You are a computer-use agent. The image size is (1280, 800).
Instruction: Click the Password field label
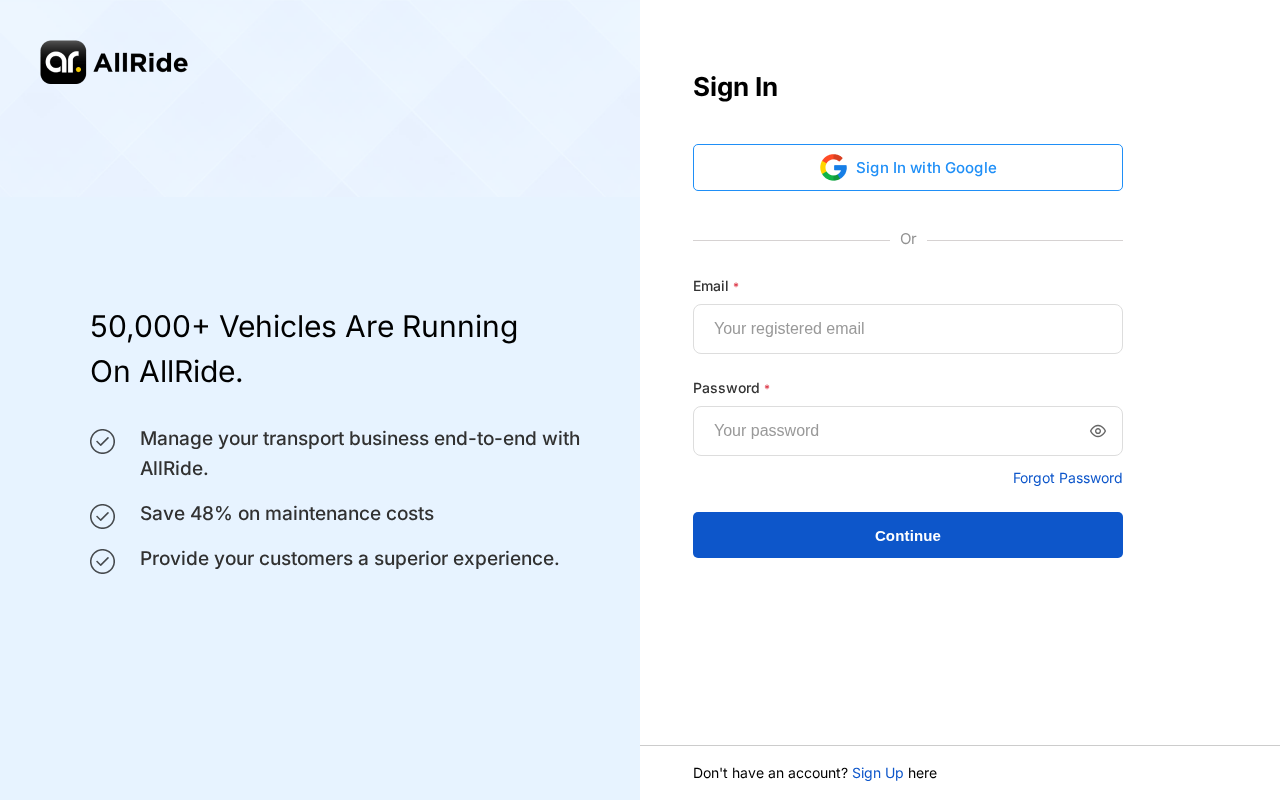726,388
